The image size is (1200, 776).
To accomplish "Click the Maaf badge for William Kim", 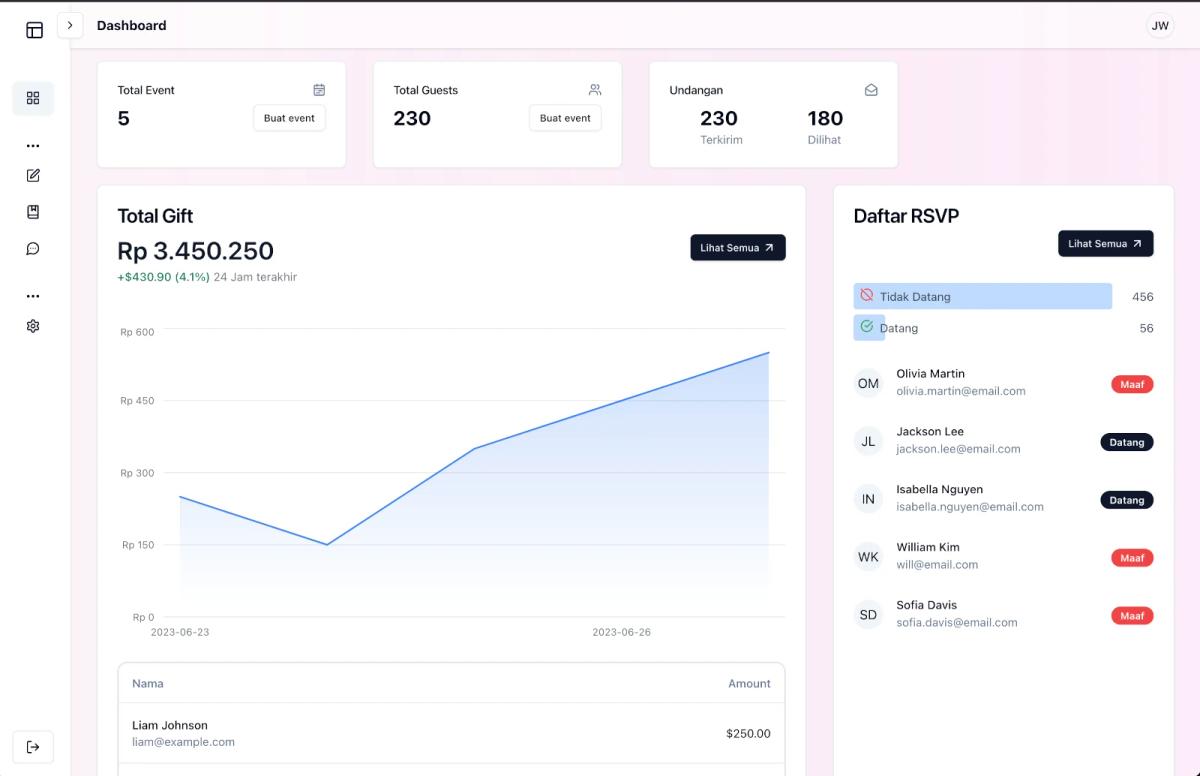I will tap(1132, 558).
